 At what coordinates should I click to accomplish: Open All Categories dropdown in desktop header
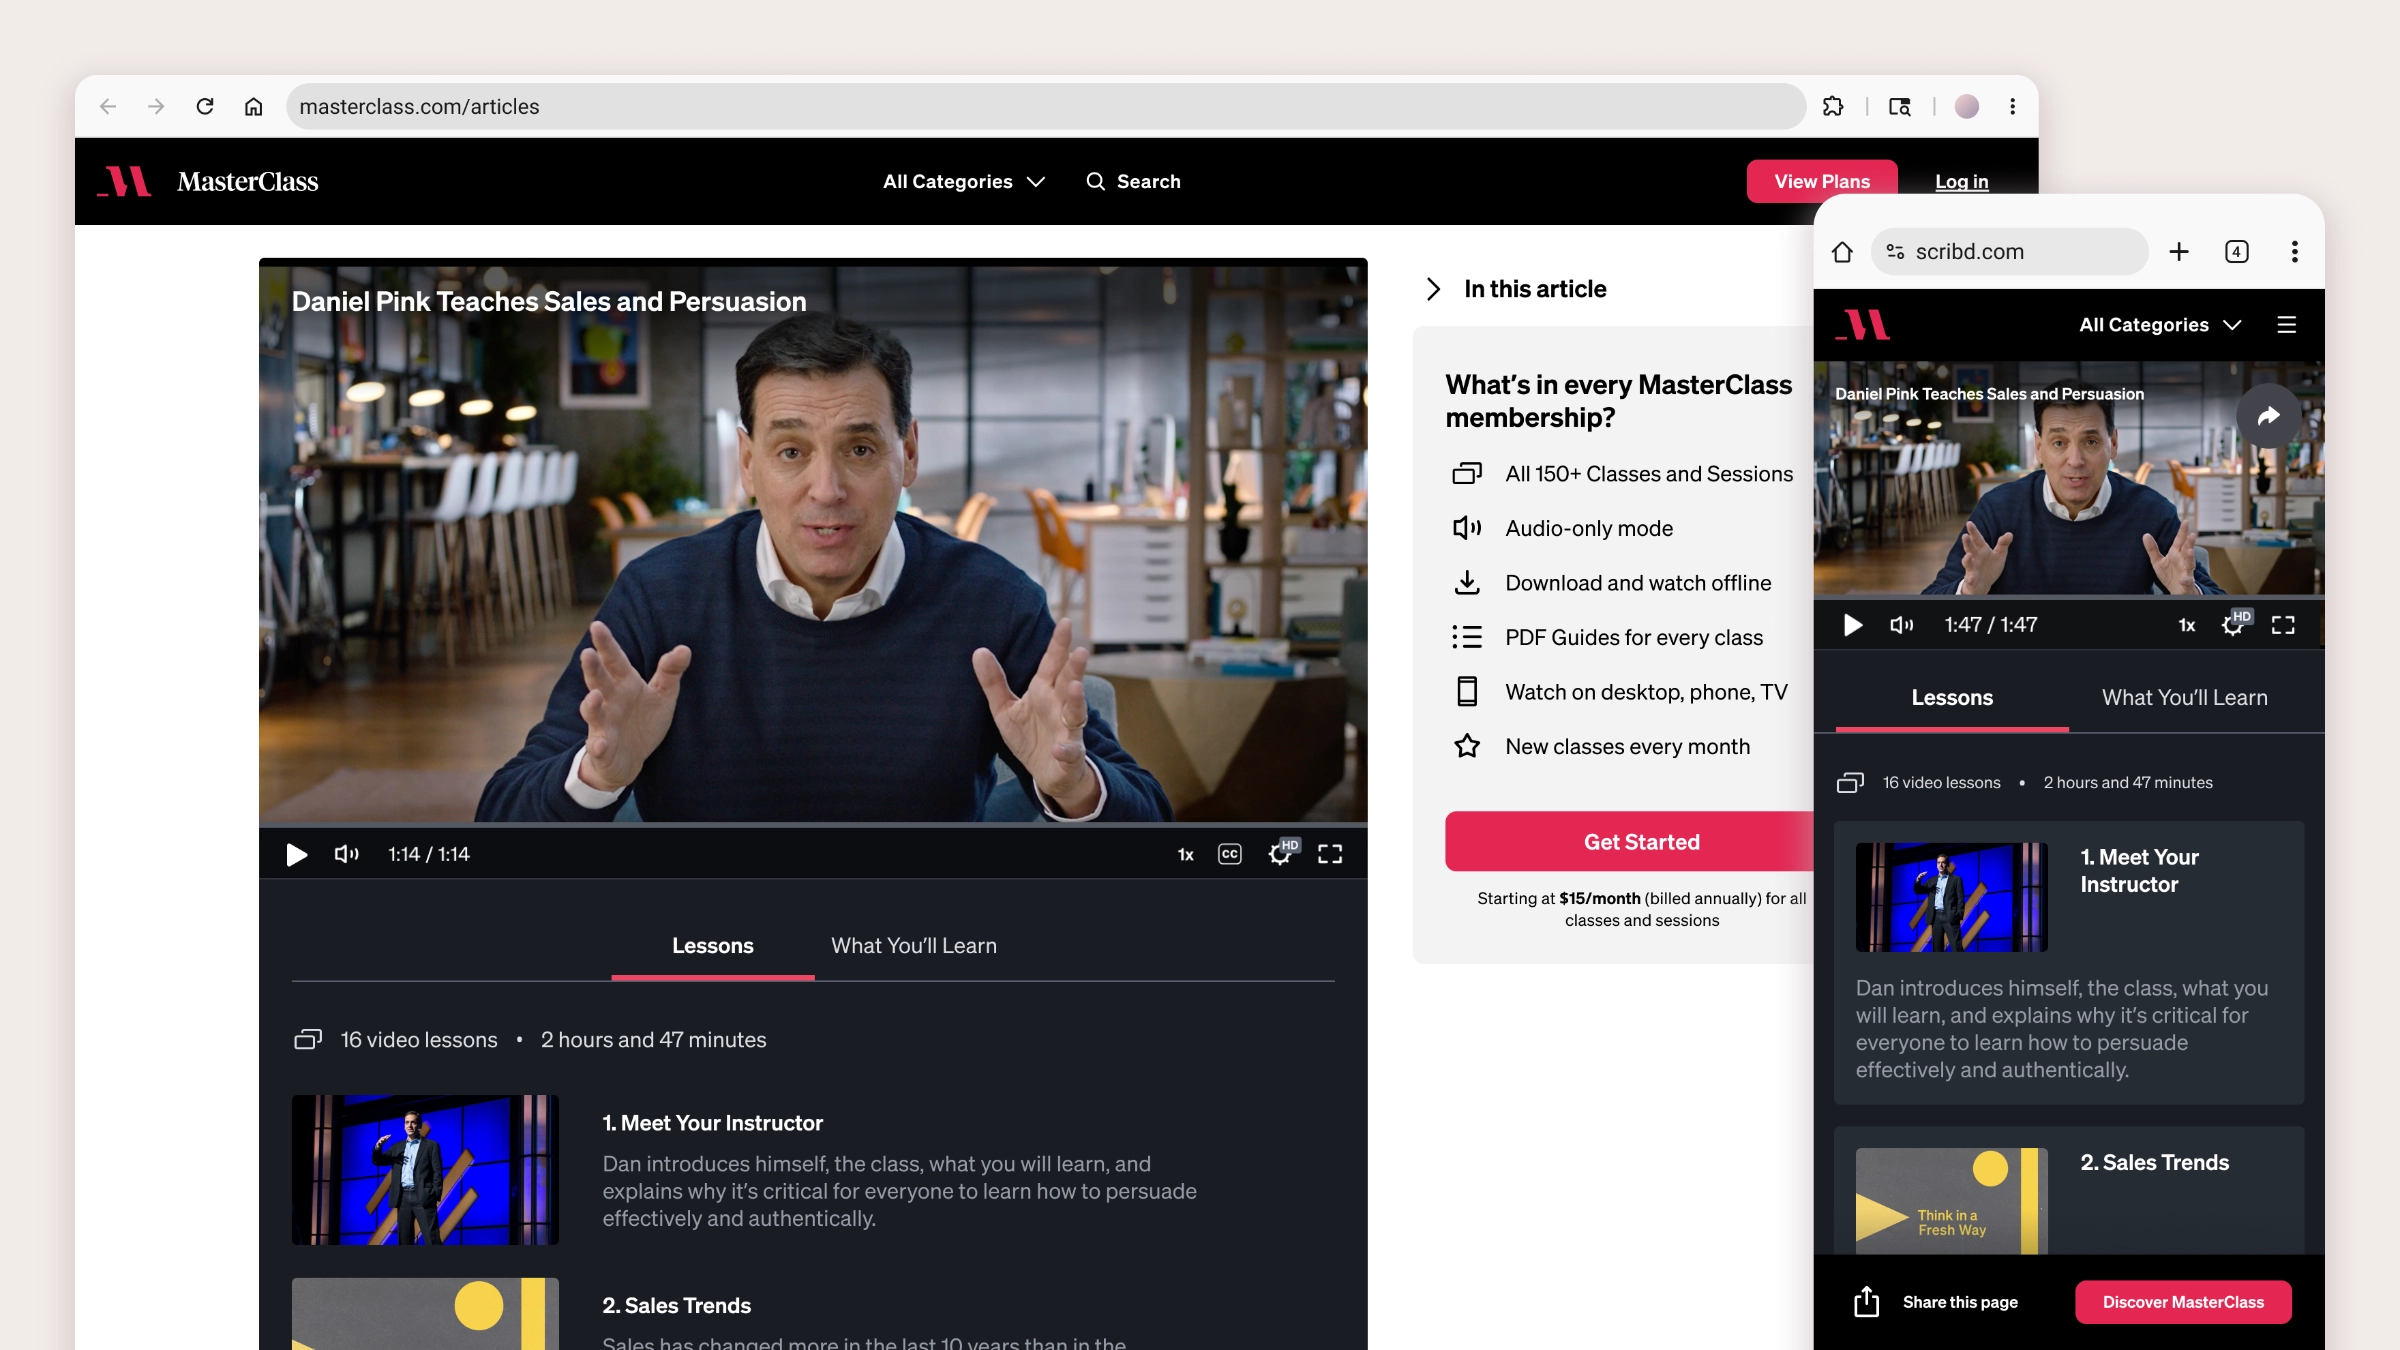pos(964,181)
